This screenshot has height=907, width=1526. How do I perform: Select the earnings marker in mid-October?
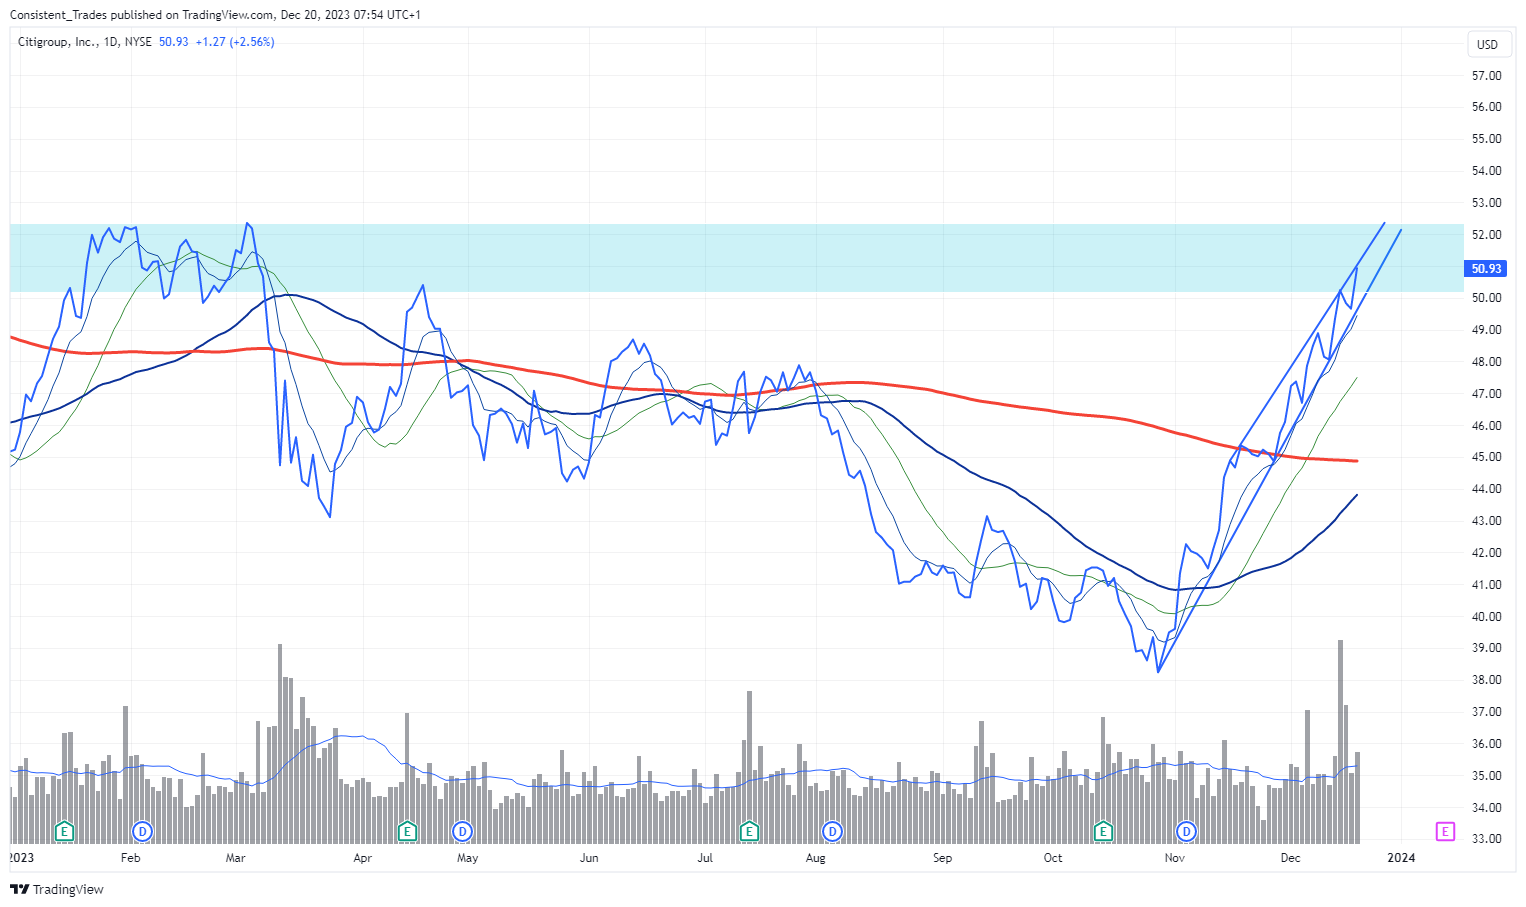[x=1103, y=831]
